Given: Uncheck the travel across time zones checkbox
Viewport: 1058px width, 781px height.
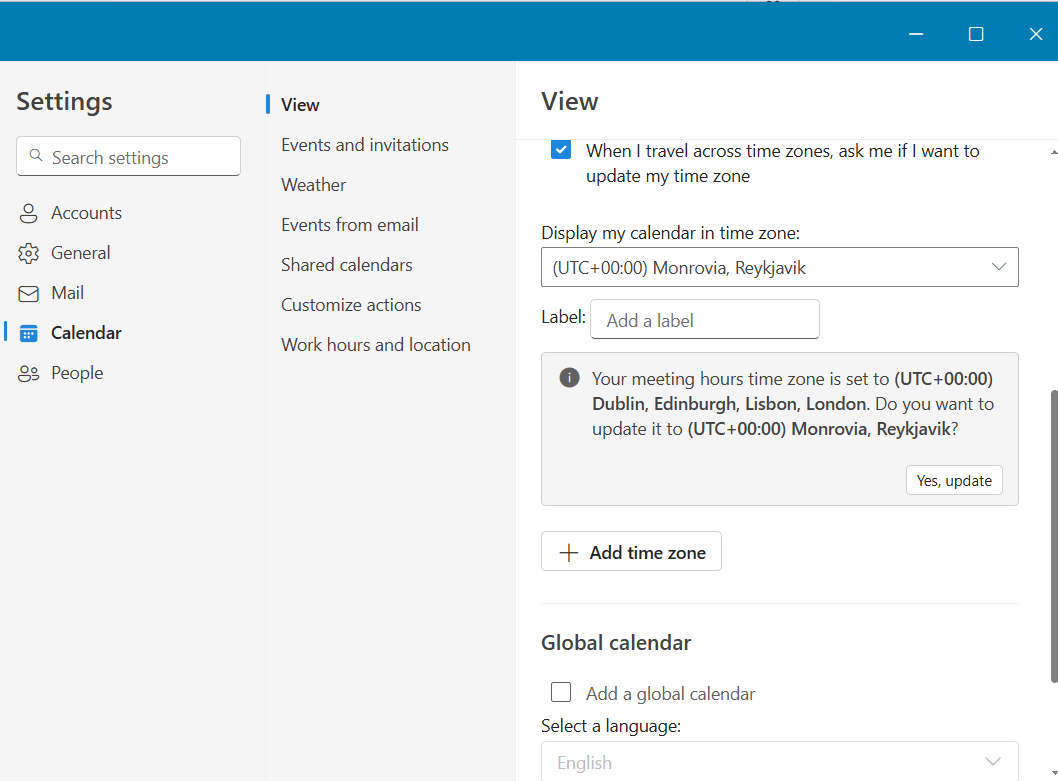Looking at the screenshot, I should 561,151.
